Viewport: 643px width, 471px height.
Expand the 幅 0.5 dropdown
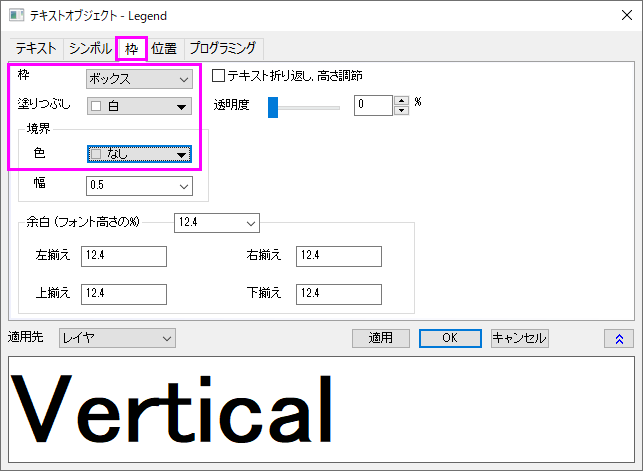pyautogui.click(x=139, y=186)
